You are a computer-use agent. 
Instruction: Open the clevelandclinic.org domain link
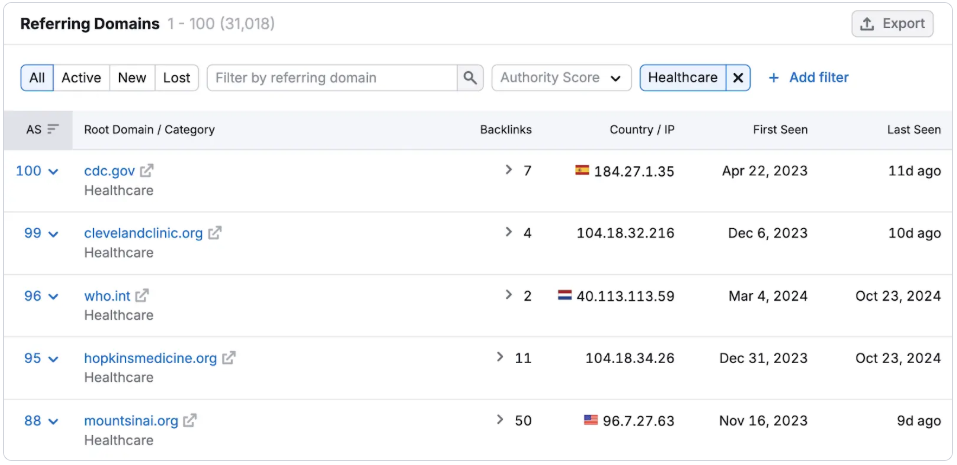[x=143, y=233]
